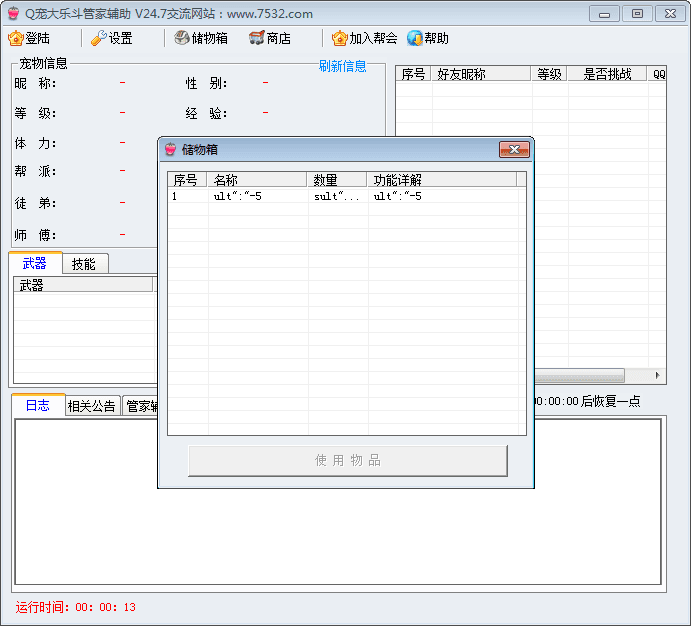691x626 pixels.
Task: Open the 相关公告 announcements tab
Action: tap(92, 406)
